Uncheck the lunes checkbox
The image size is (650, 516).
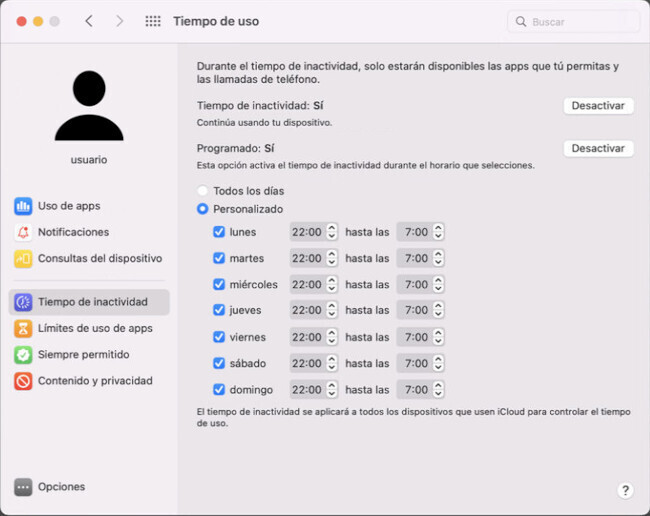pyautogui.click(x=219, y=232)
